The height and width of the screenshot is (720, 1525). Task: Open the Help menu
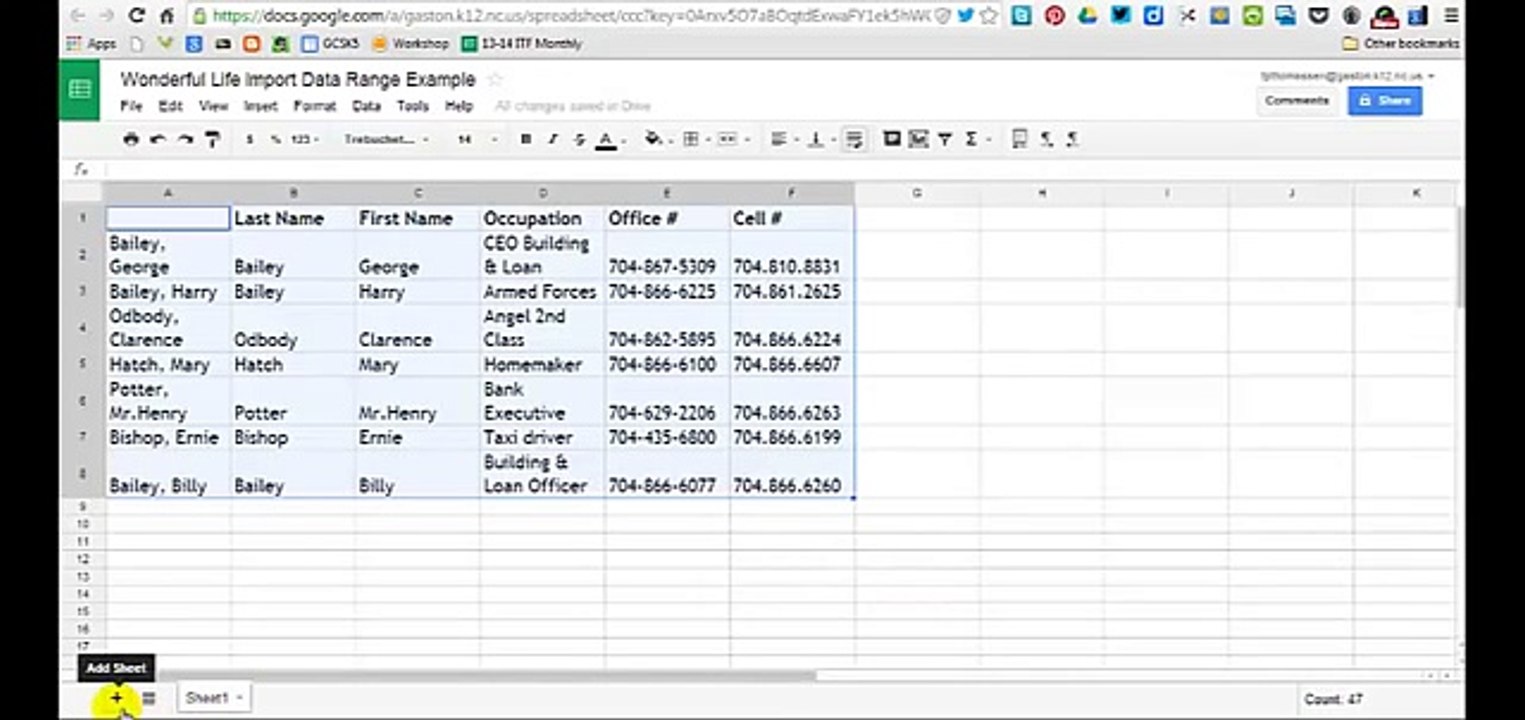pyautogui.click(x=459, y=106)
